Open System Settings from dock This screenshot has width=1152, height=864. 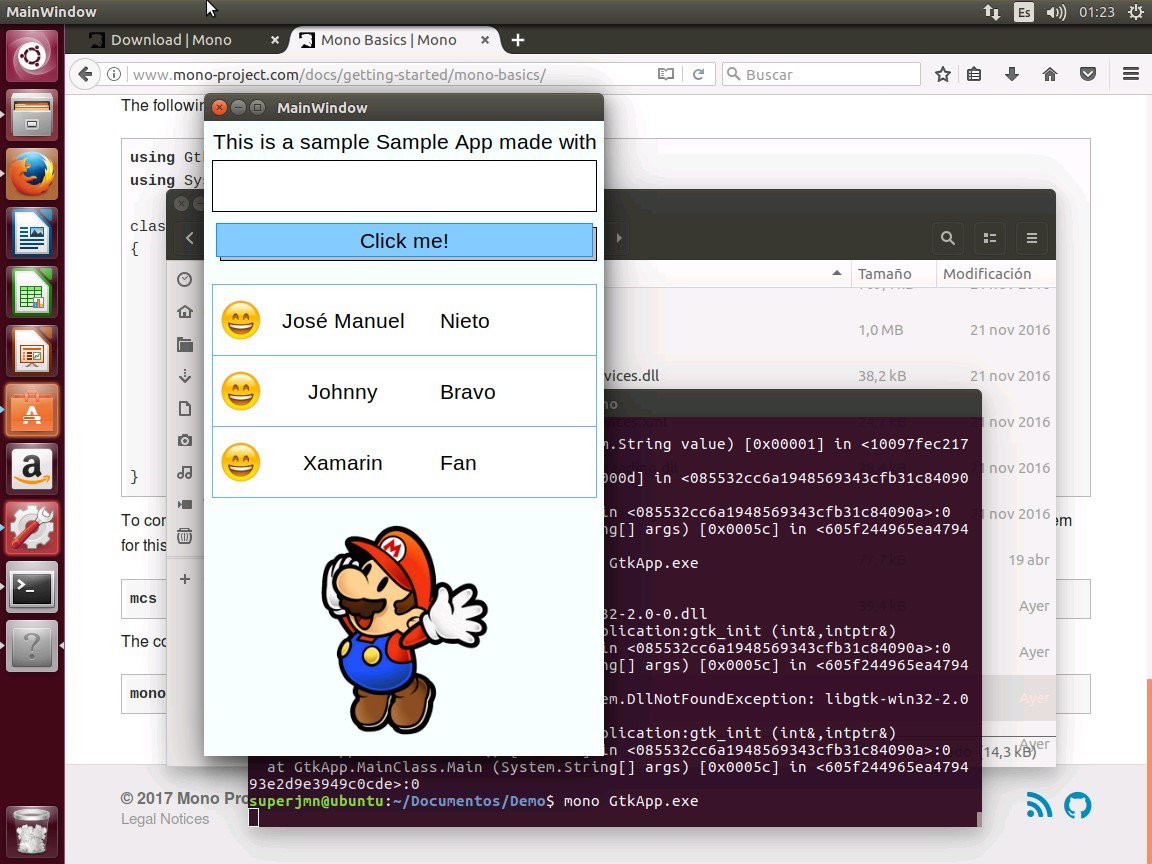pyautogui.click(x=32, y=528)
